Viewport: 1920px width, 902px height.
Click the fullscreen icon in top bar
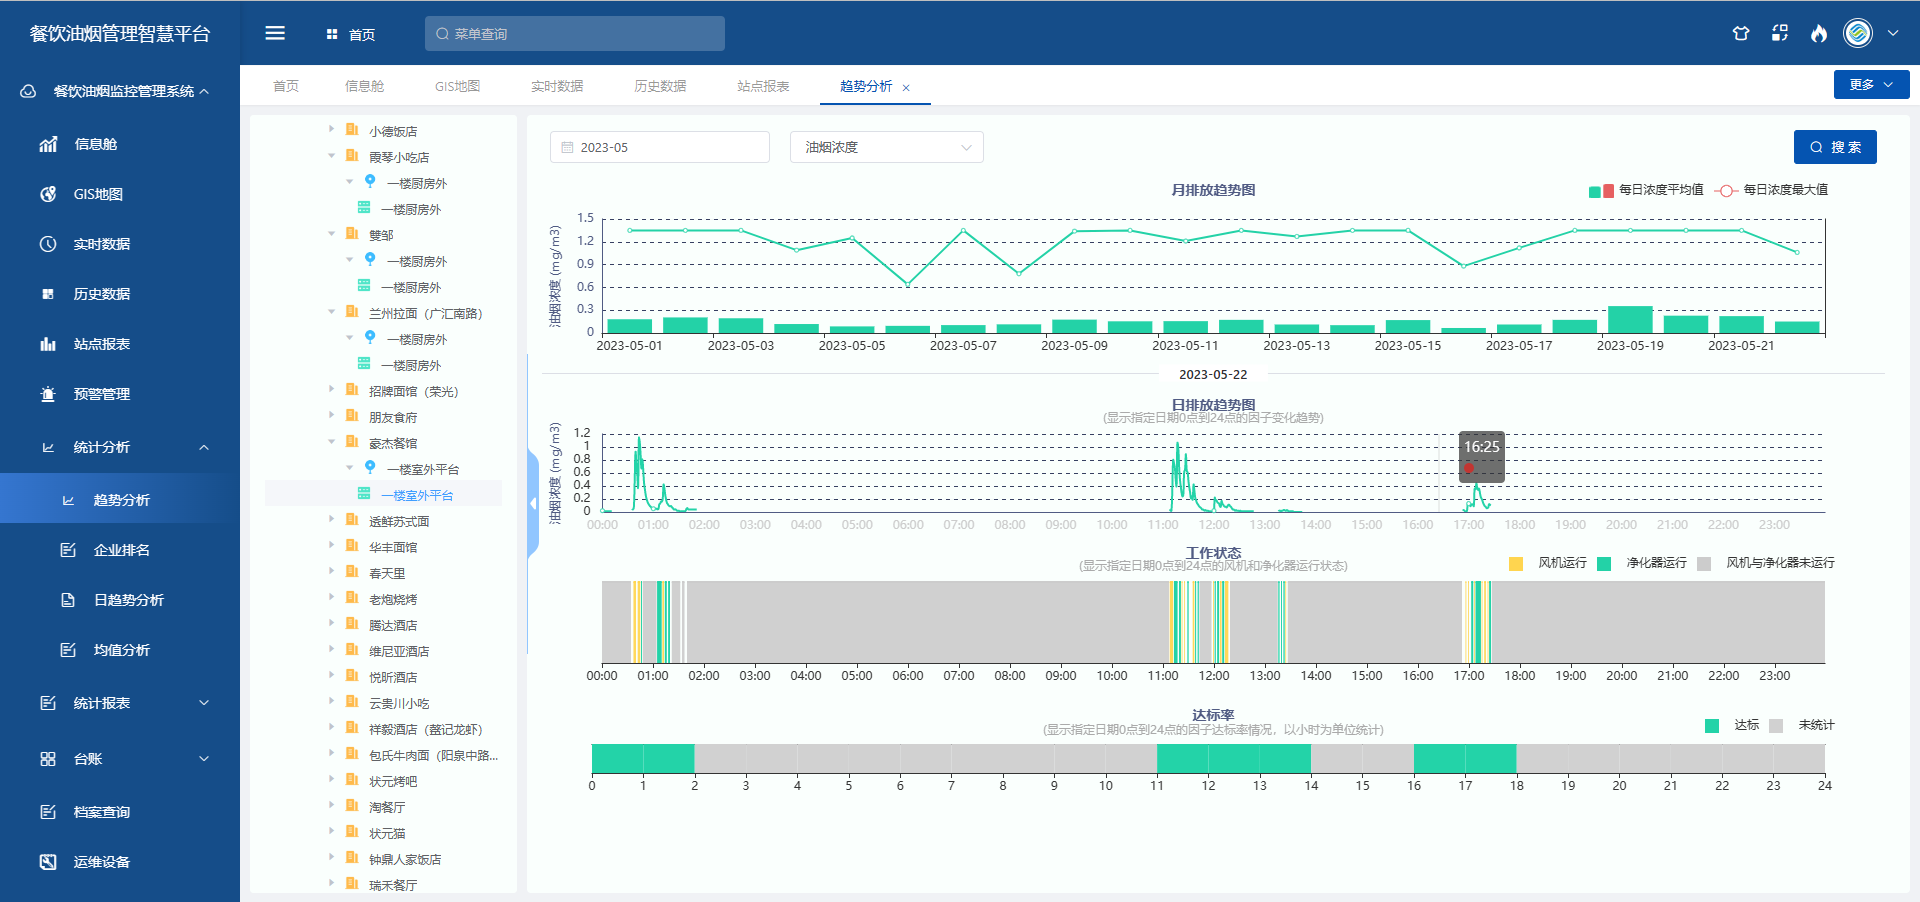[x=1780, y=33]
